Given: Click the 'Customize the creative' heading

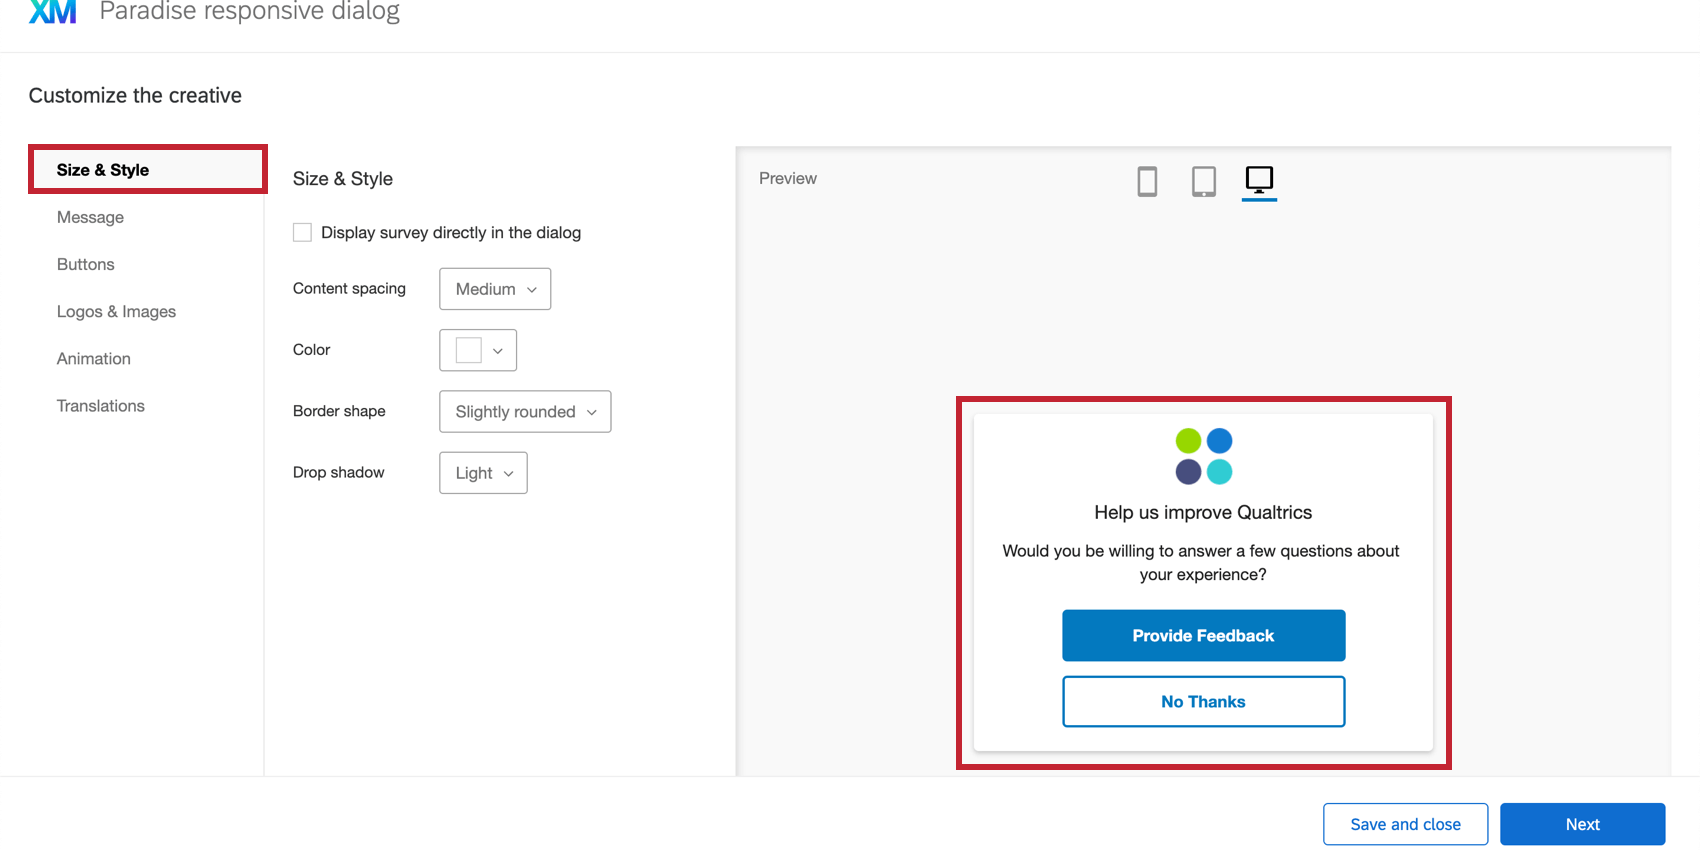Looking at the screenshot, I should pos(135,95).
